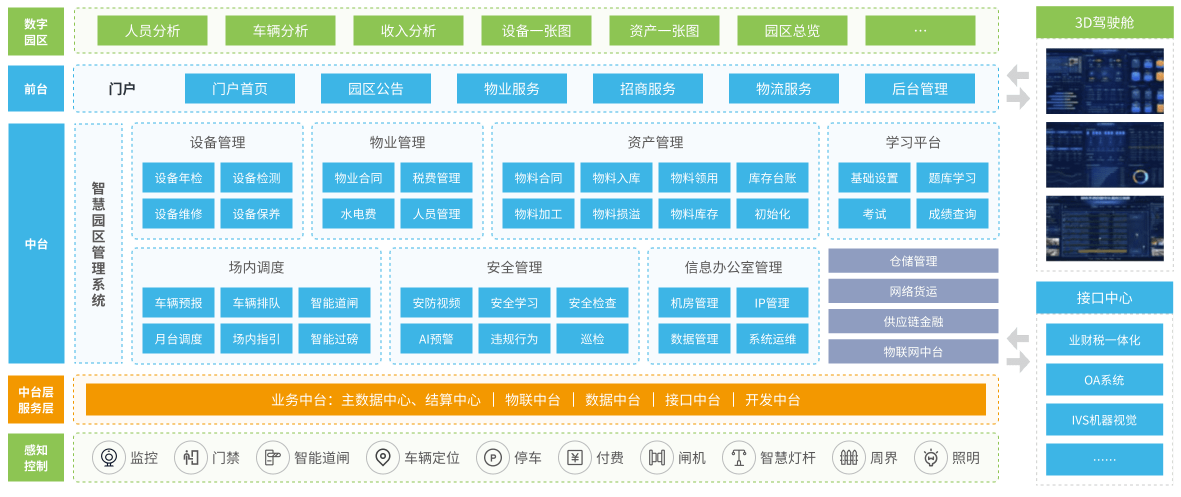This screenshot has width=1181, height=497.
Task: Select the 门禁 access control icon
Action: pyautogui.click(x=190, y=458)
